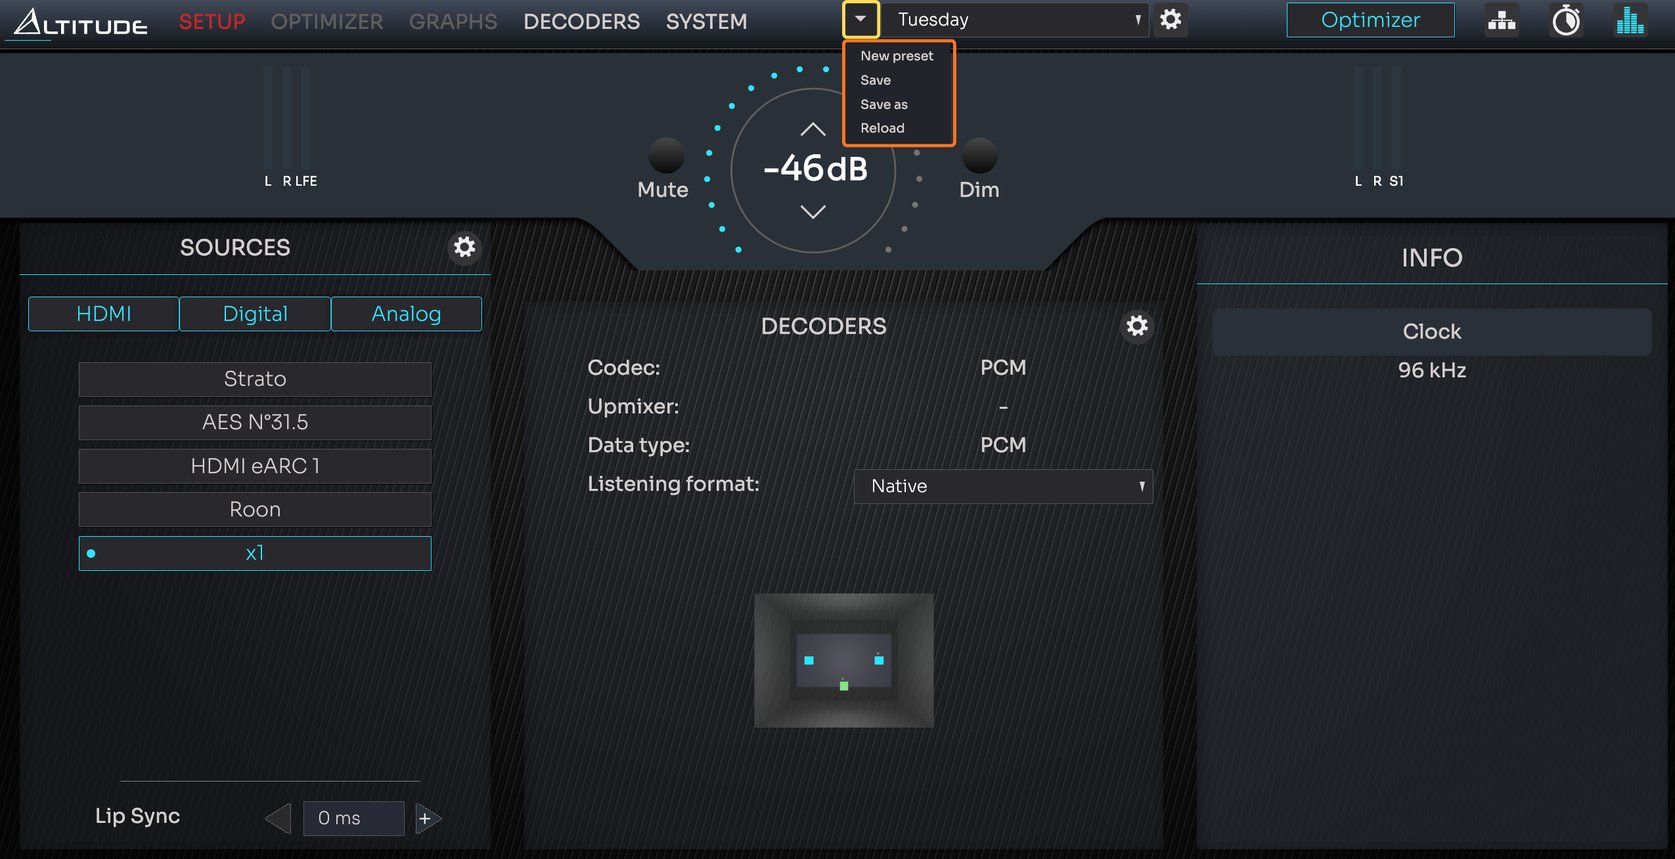The width and height of the screenshot is (1675, 859).
Task: Toggle the HDMI source filter
Action: pyautogui.click(x=104, y=314)
